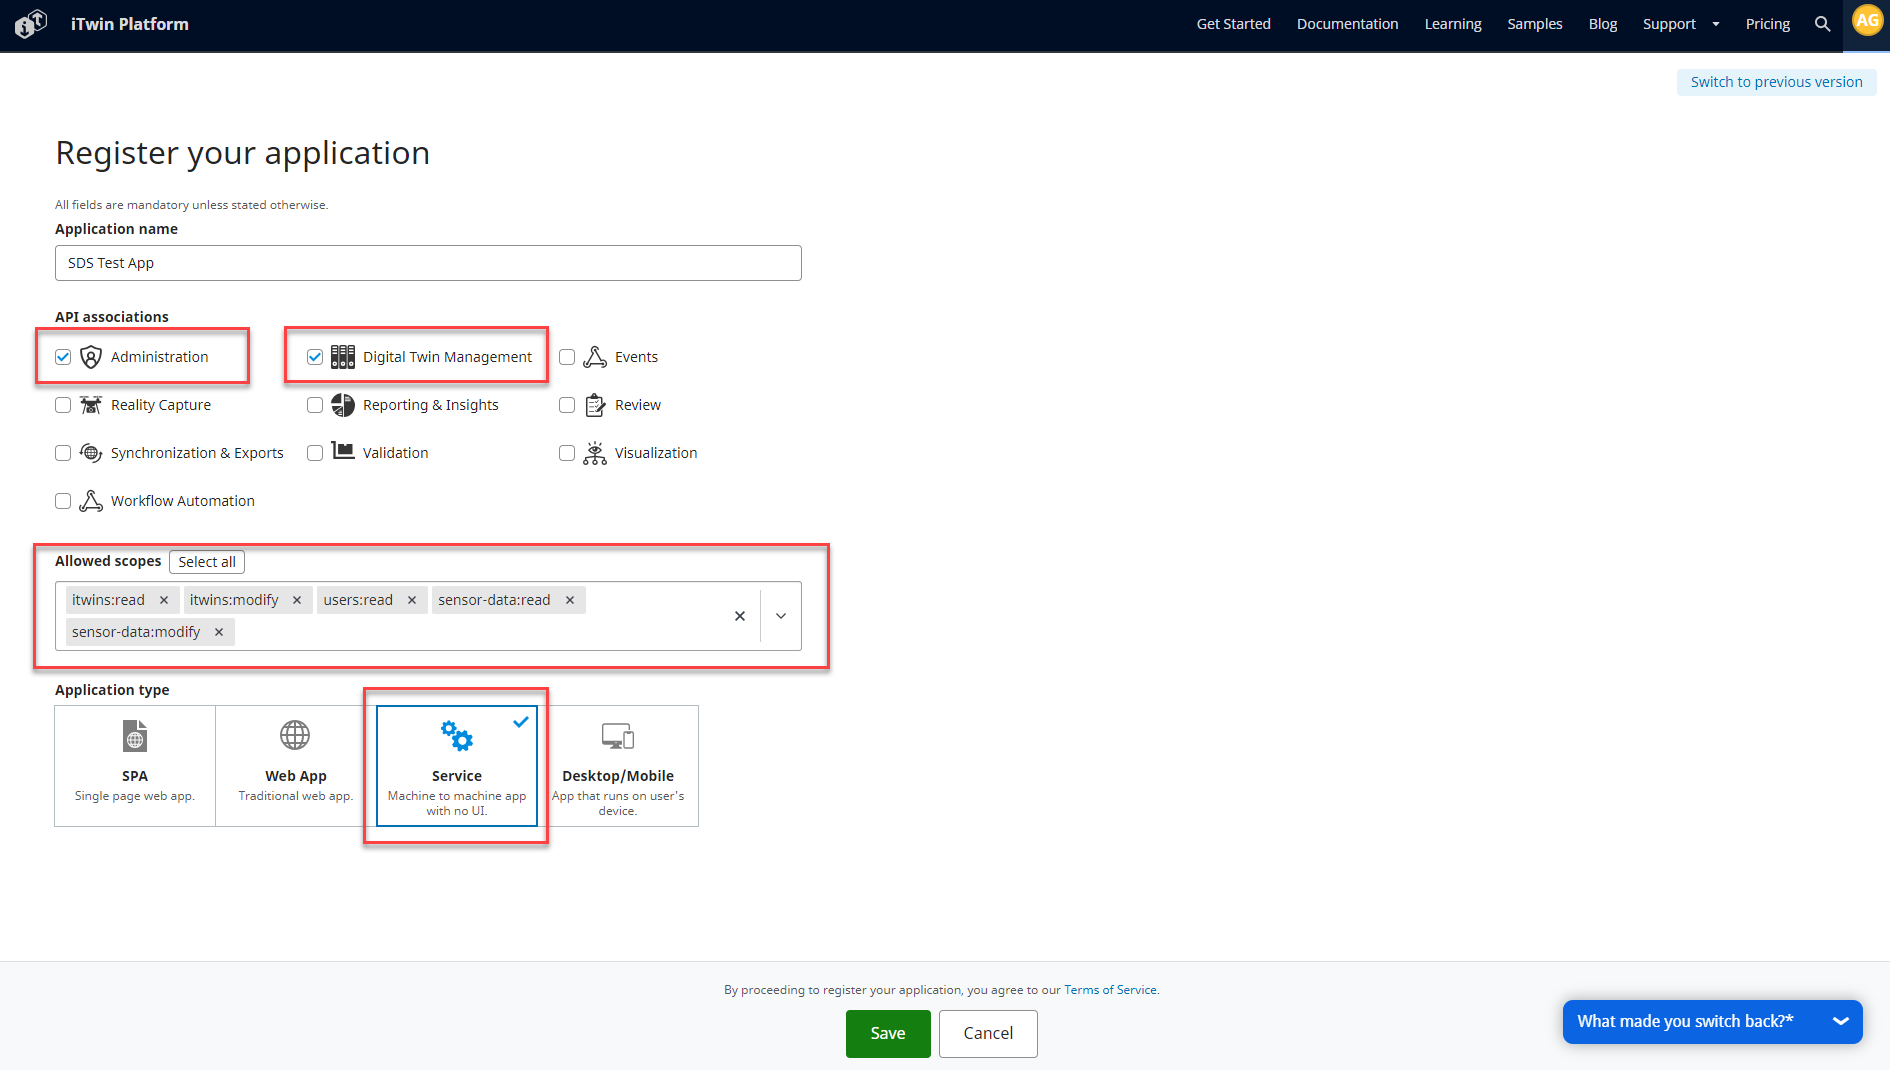The image size is (1890, 1070).
Task: Remove the sensor-data:modify scope tag
Action: pos(219,632)
